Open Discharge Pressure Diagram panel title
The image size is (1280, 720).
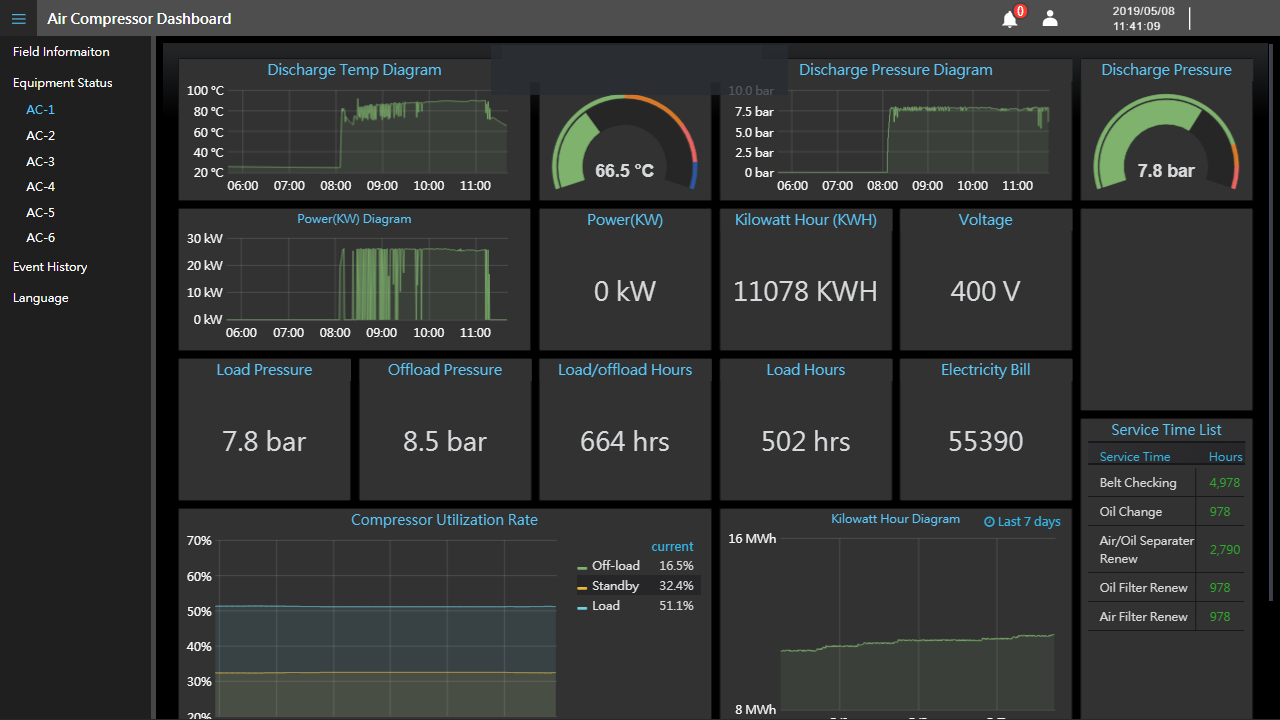(x=896, y=70)
